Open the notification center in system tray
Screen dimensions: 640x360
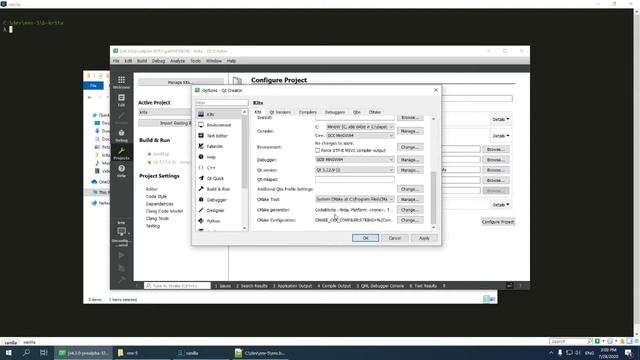[629, 353]
